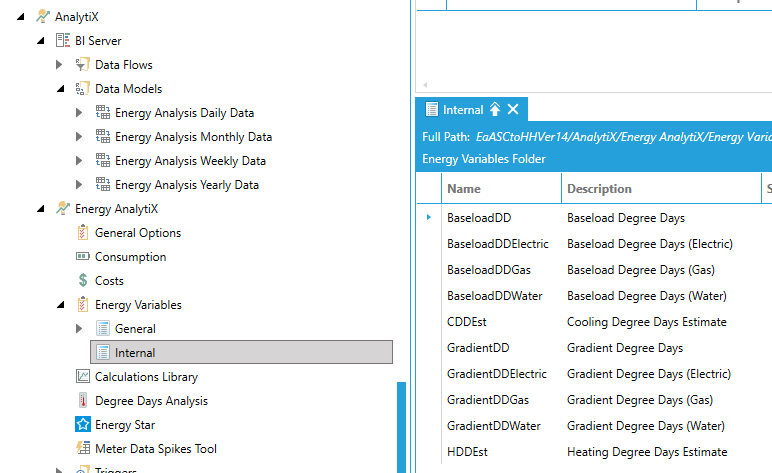Select Energy Analysis Yearly Data tree item

click(186, 185)
